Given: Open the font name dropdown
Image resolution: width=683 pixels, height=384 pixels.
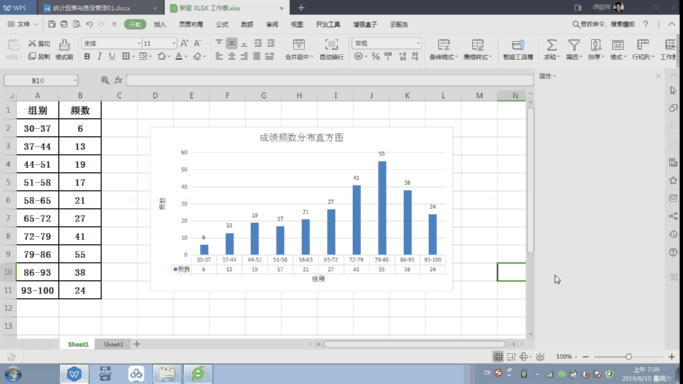Looking at the screenshot, I should point(139,44).
